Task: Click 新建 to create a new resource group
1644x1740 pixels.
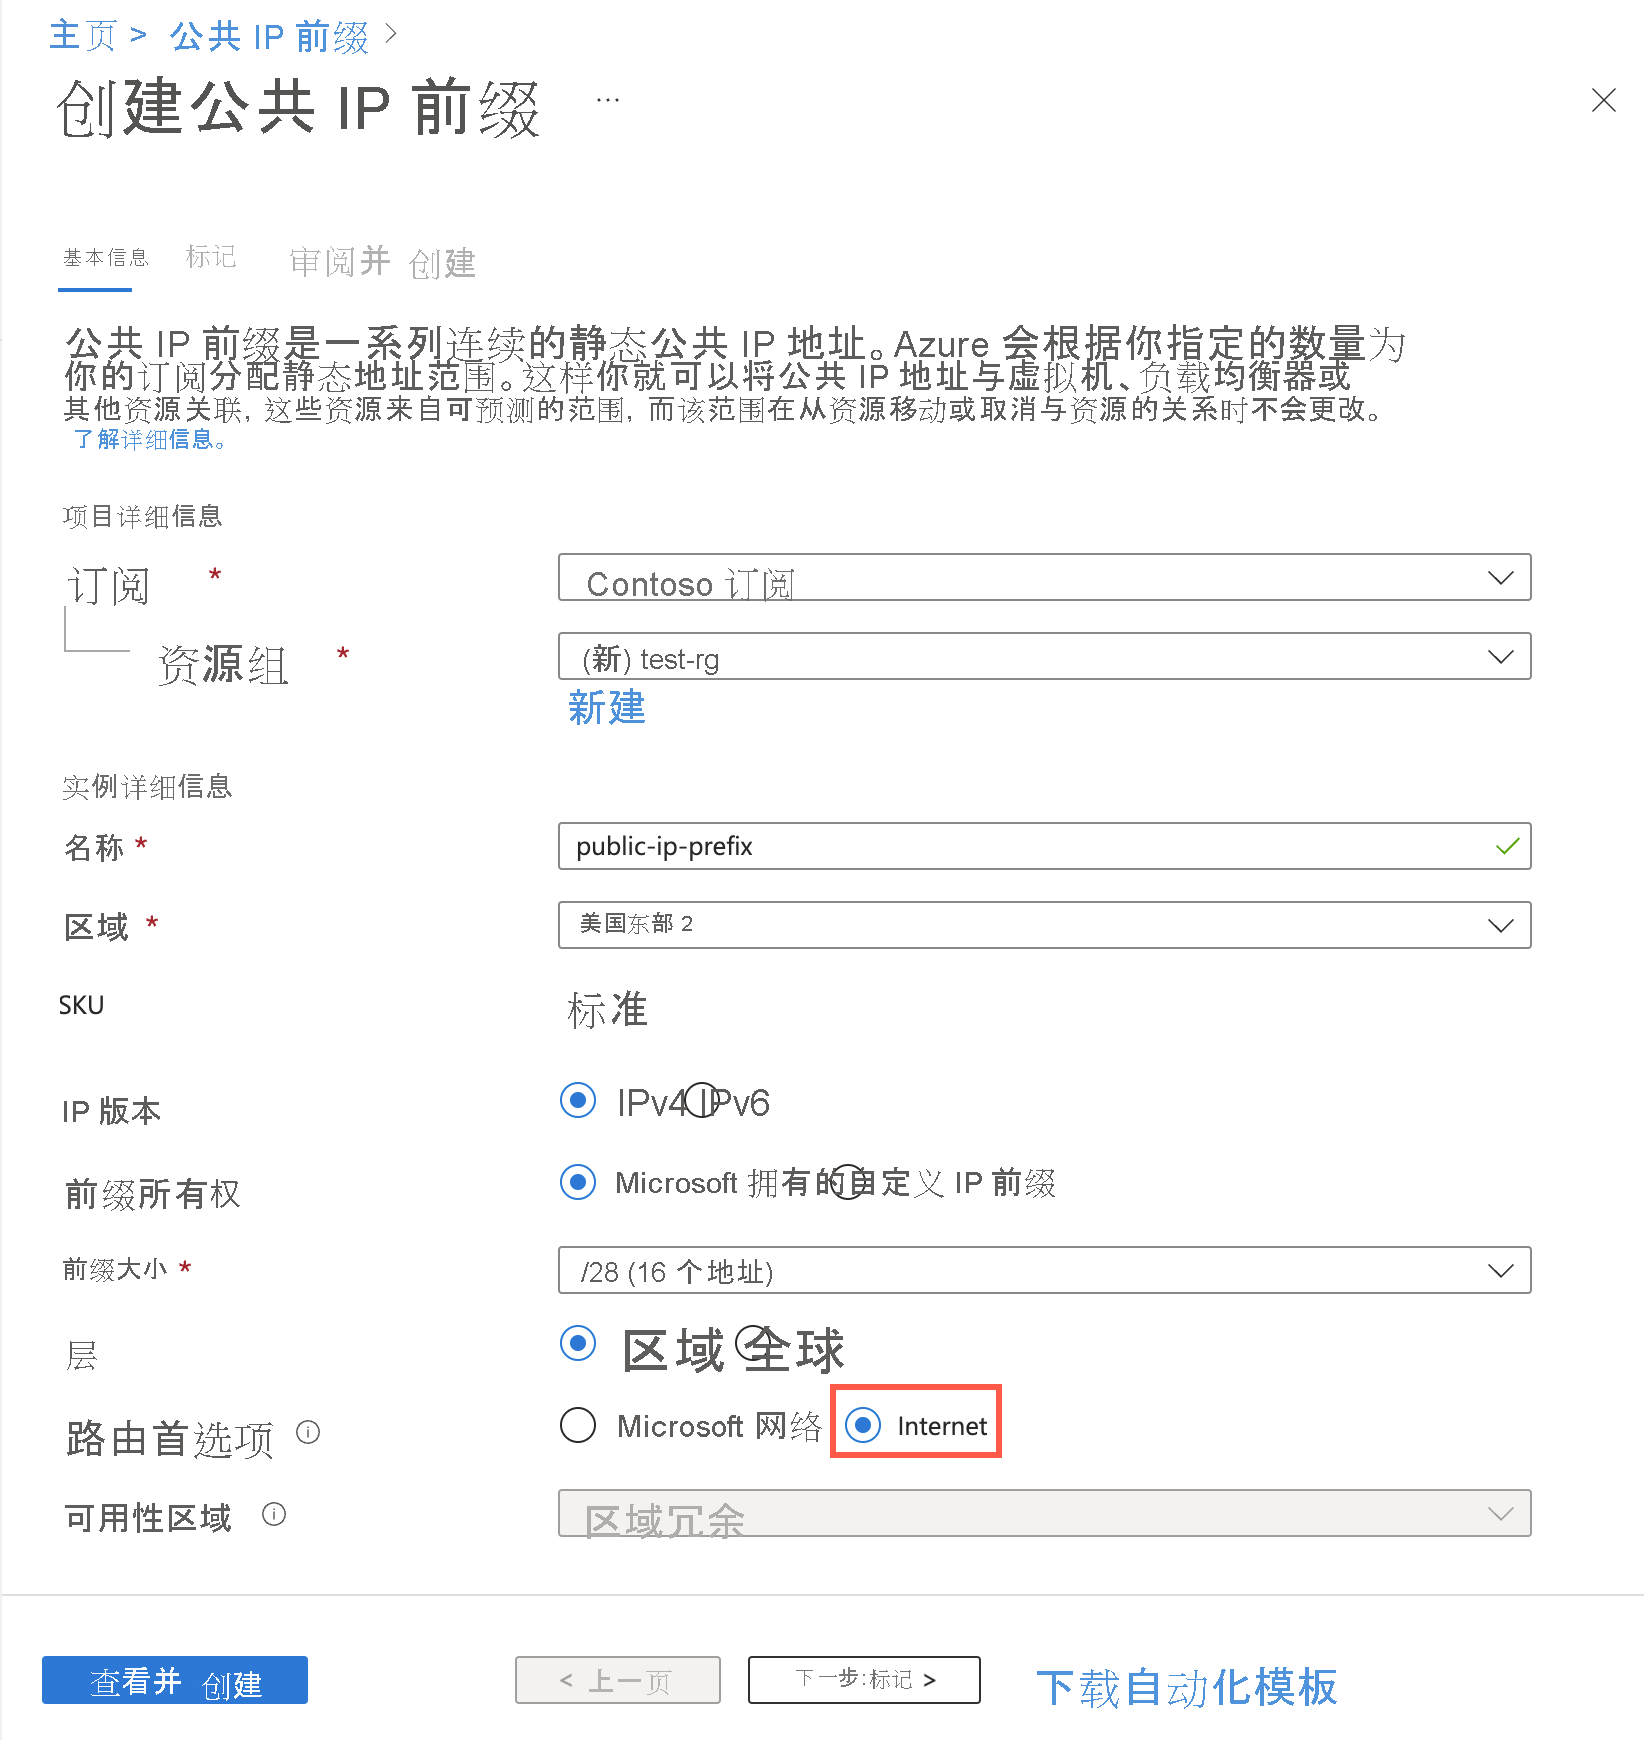Action: pos(605,709)
